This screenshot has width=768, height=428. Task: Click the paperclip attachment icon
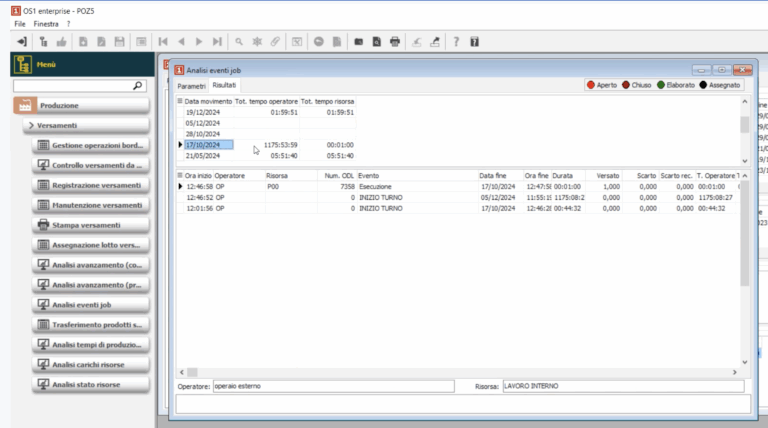275,42
